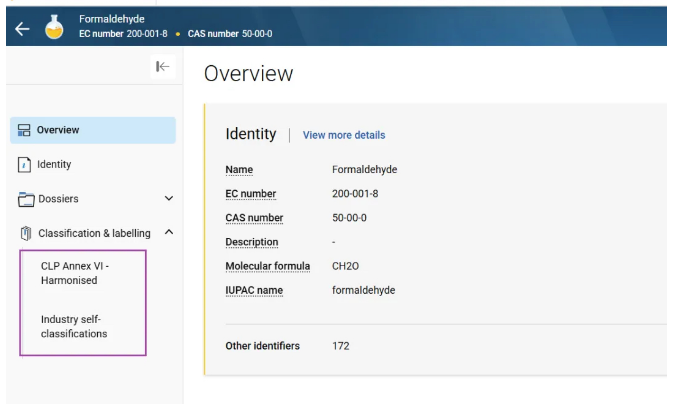Click the underlined Description label

(252, 242)
